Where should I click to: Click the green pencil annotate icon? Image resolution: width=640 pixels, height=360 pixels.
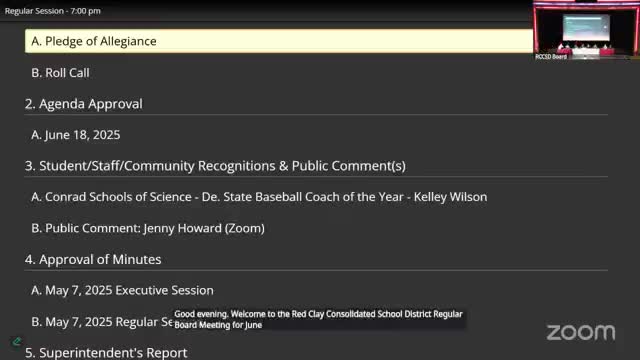click(x=17, y=341)
